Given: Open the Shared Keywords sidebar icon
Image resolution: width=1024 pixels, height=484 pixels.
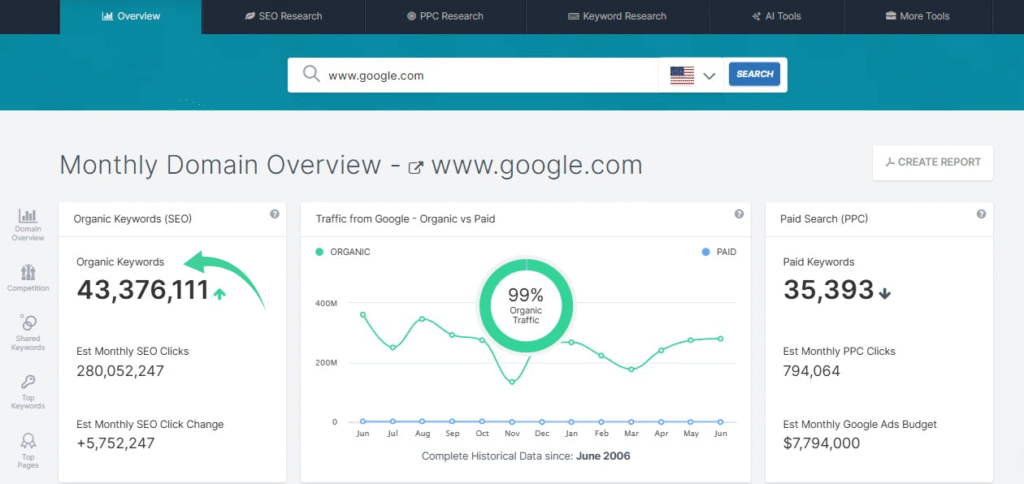Looking at the screenshot, I should tap(28, 331).
